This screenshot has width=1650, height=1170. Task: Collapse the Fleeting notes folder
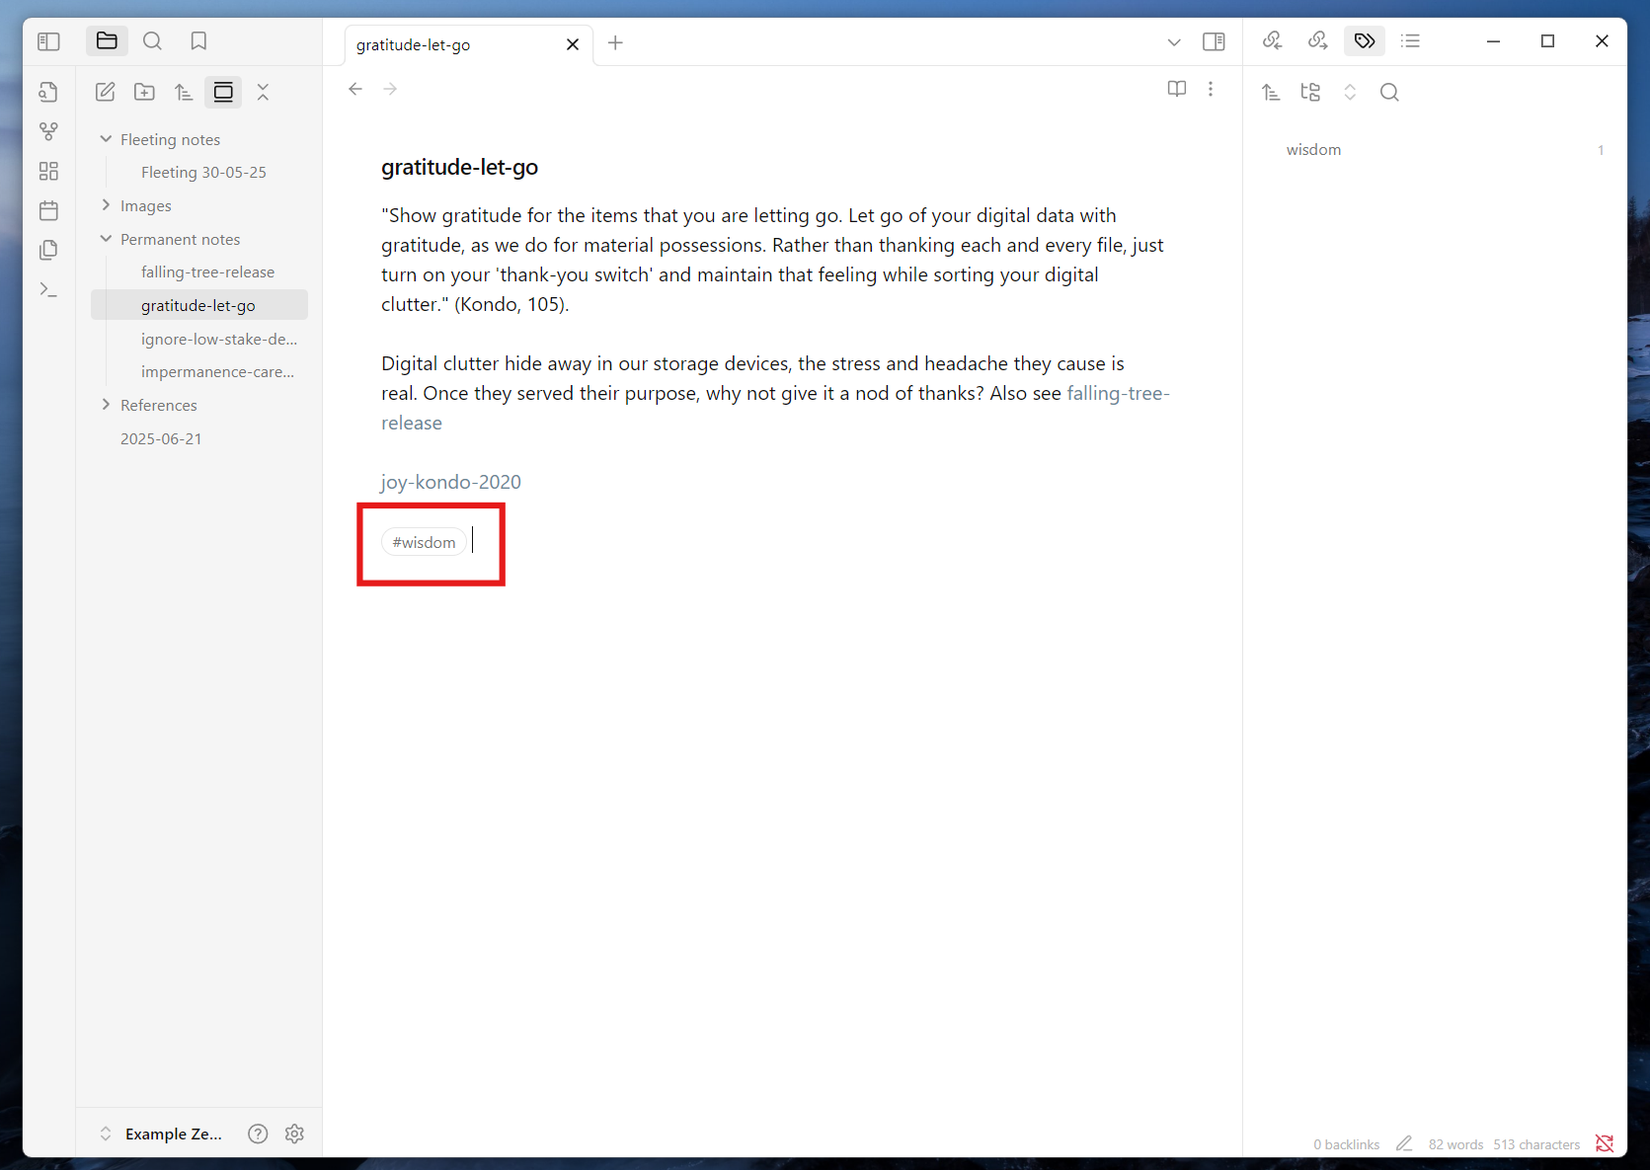click(106, 139)
